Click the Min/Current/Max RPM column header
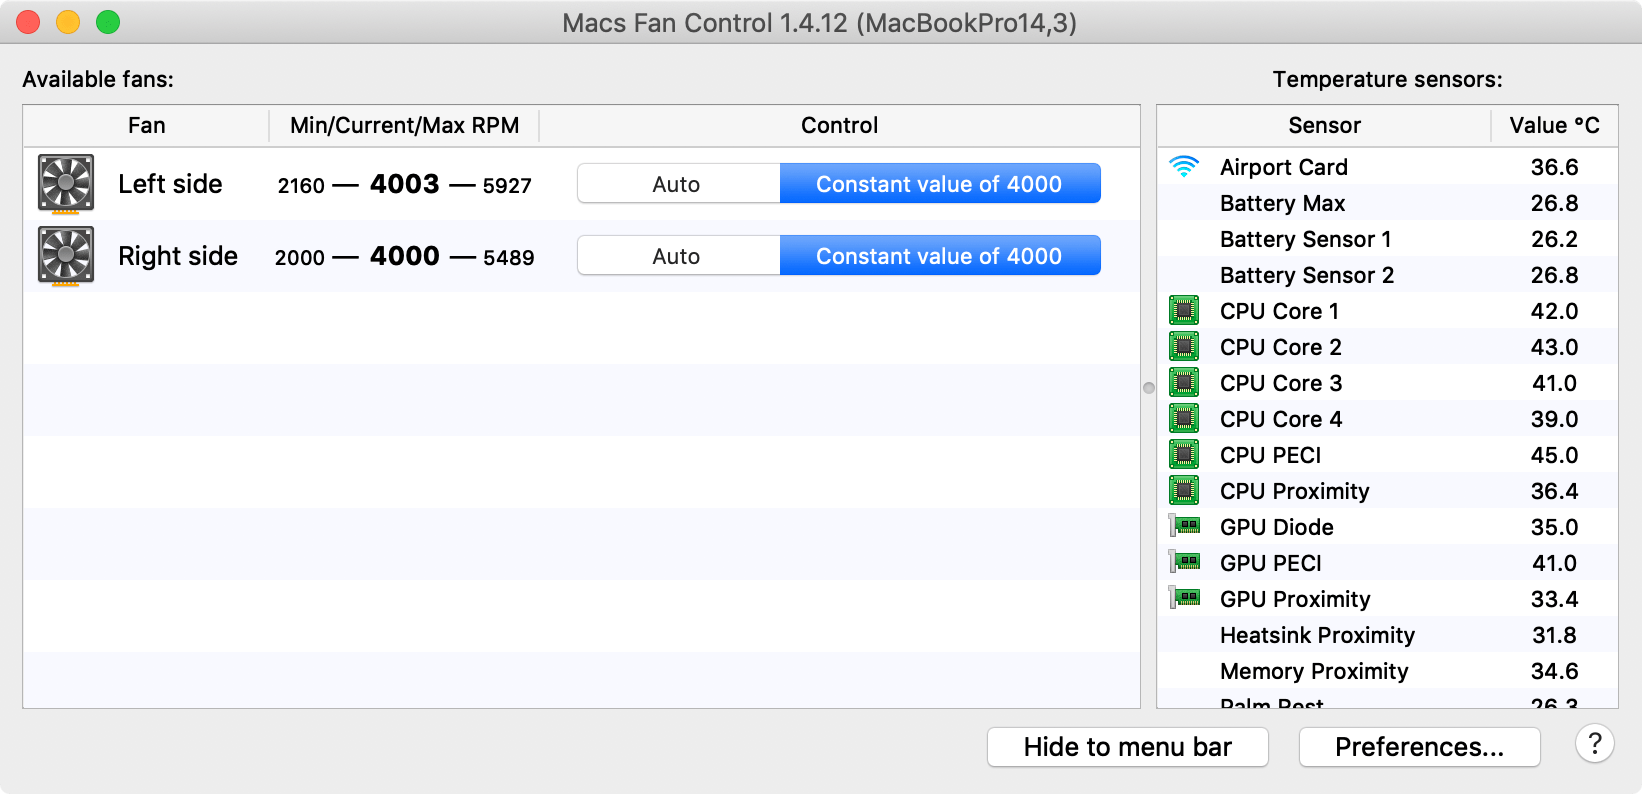Image resolution: width=1642 pixels, height=794 pixels. 404,126
